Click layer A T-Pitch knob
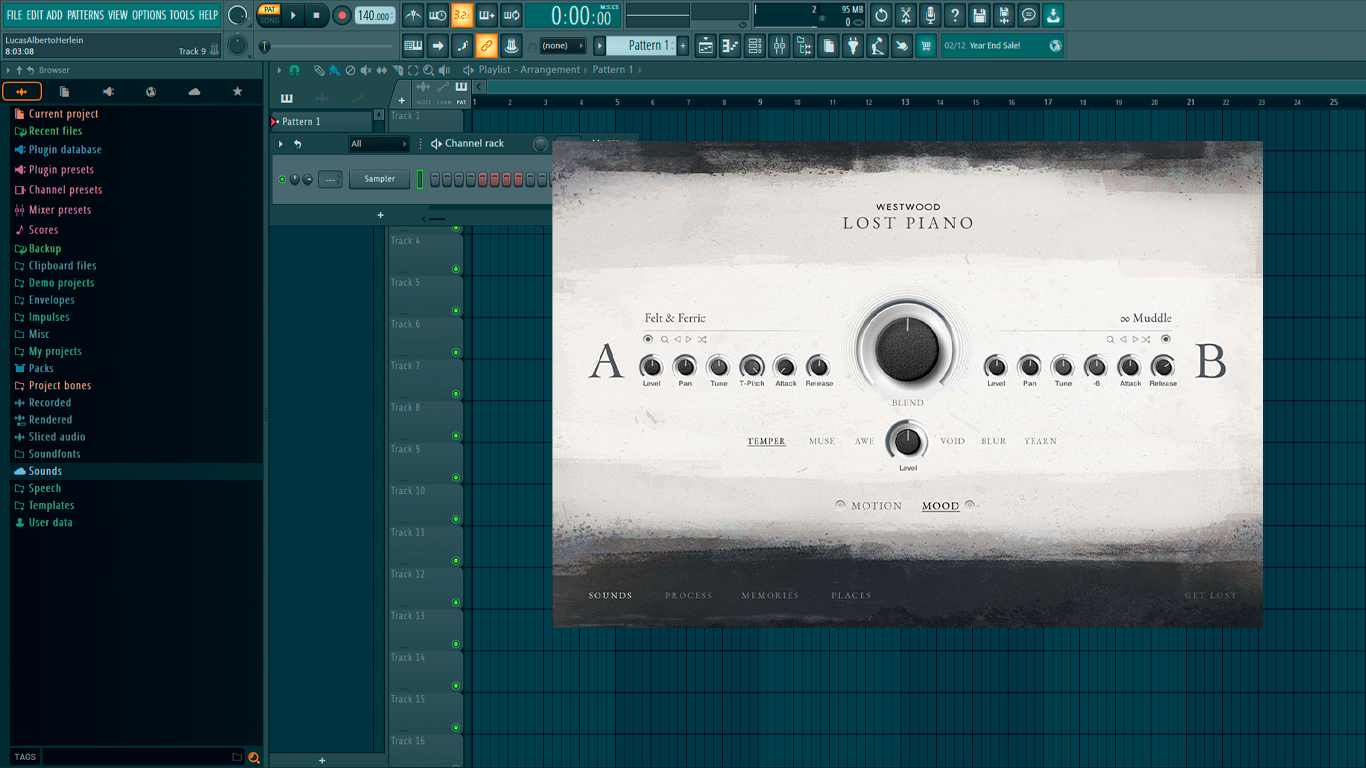 coord(752,367)
